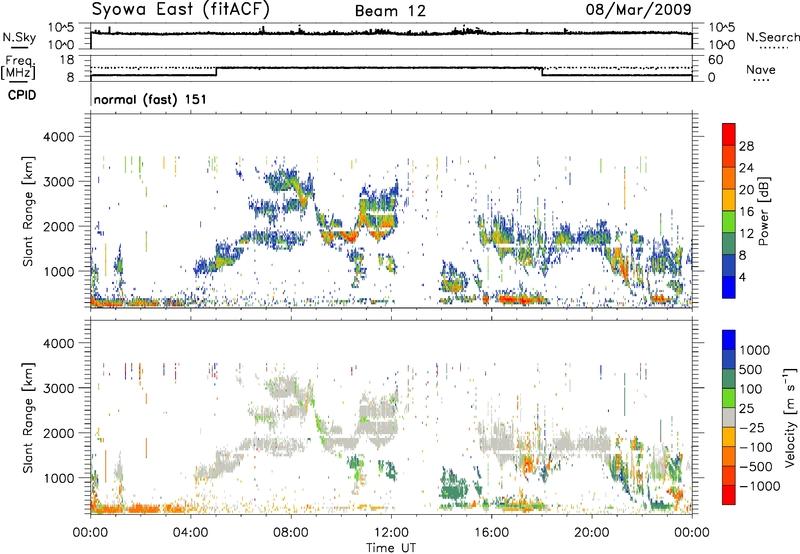
Task: Pick the red bottom segment of Velocity colour bar
Action: (x=729, y=495)
